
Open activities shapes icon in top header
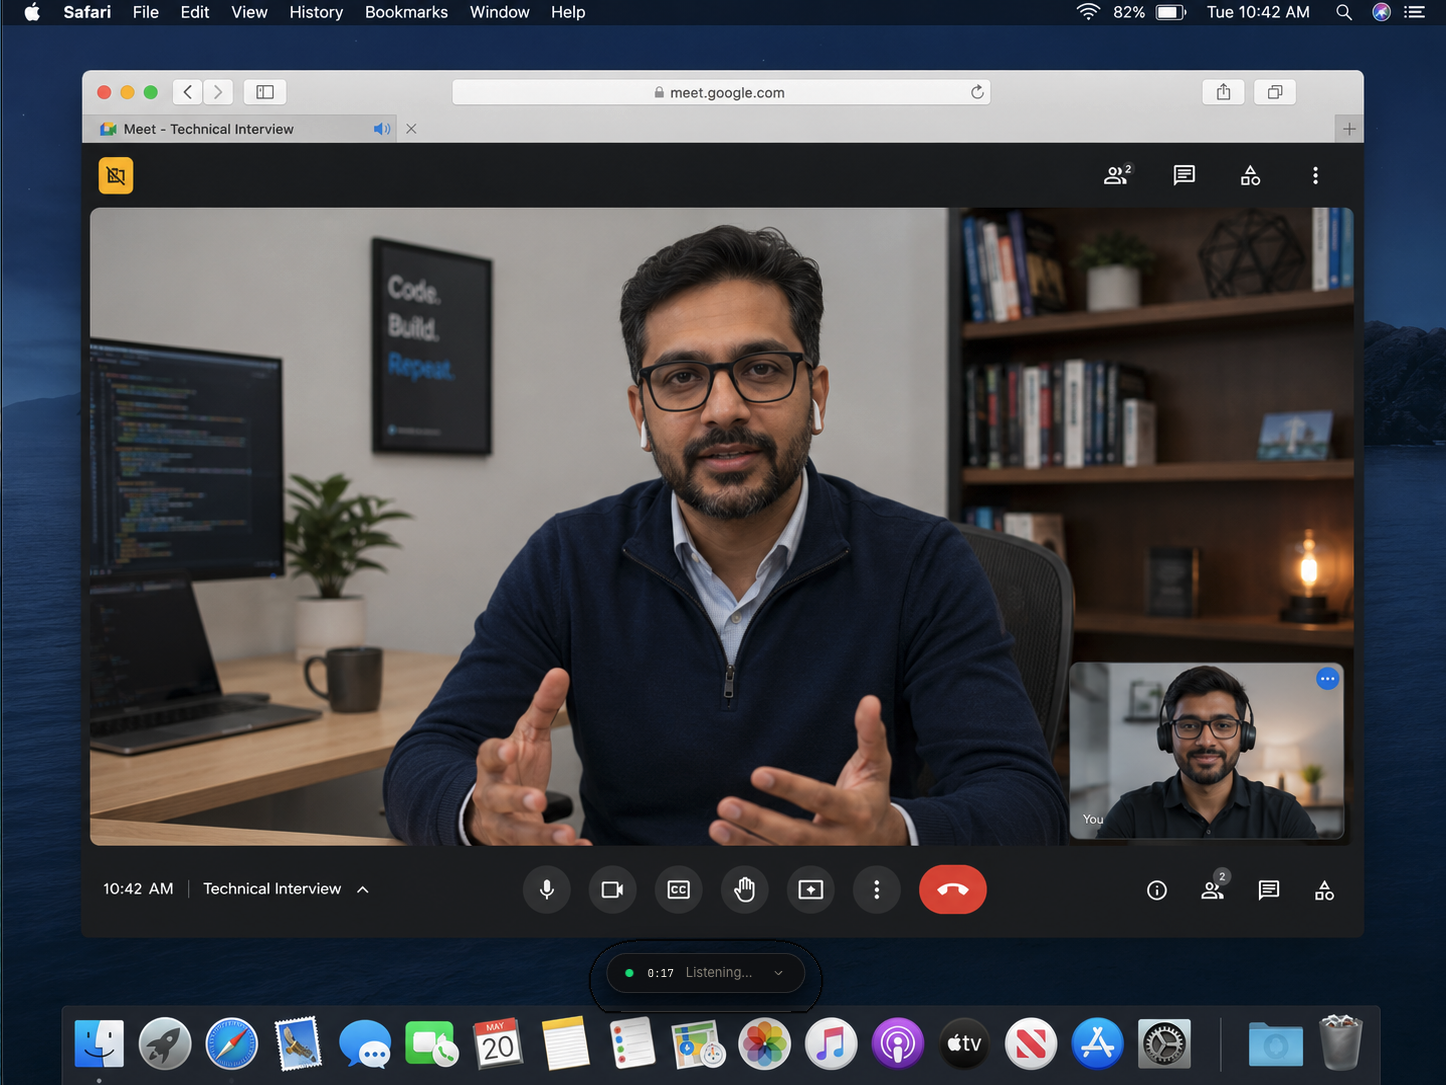click(1250, 175)
